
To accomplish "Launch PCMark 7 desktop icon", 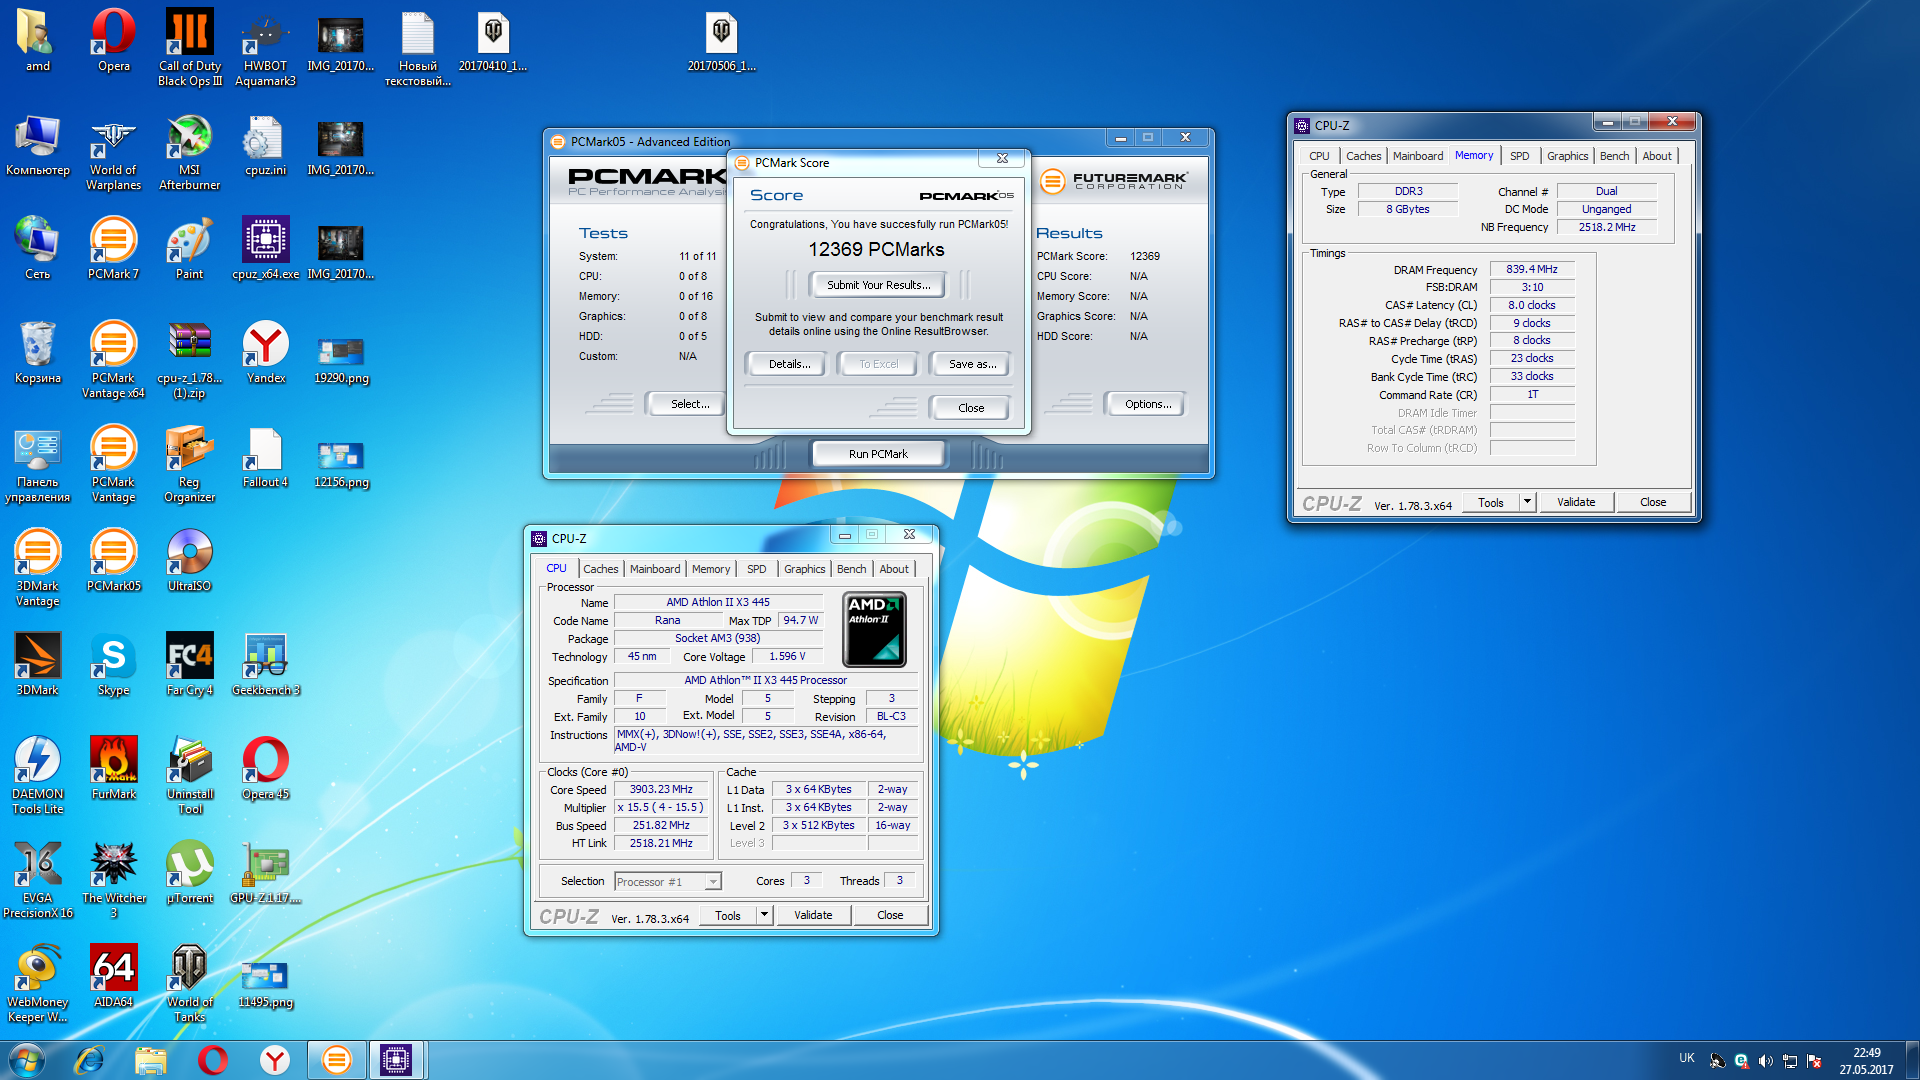I will tap(113, 248).
